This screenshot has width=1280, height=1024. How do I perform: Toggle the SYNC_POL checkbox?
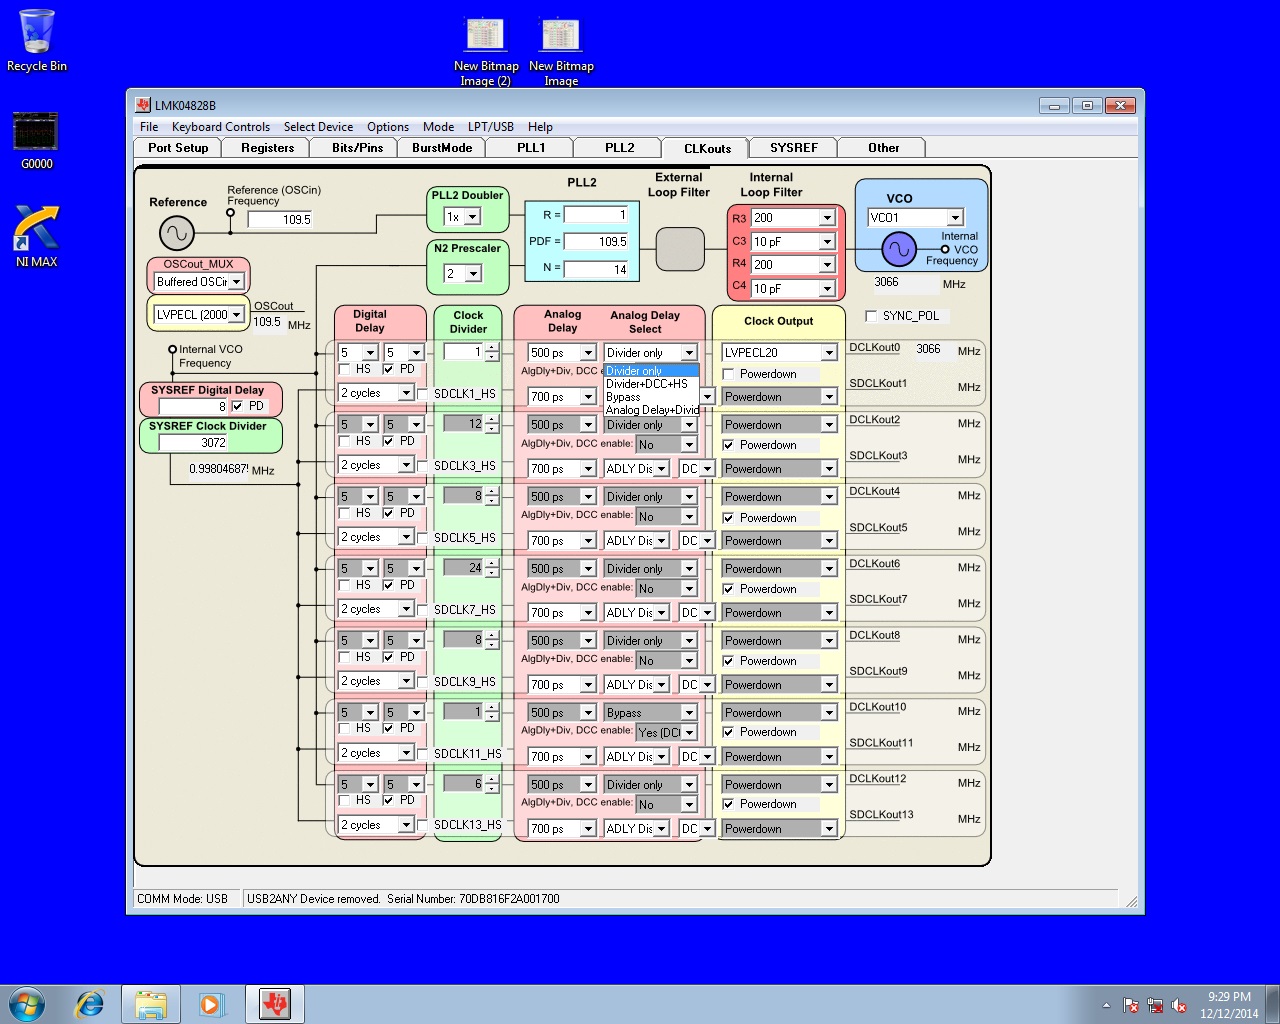tap(871, 316)
